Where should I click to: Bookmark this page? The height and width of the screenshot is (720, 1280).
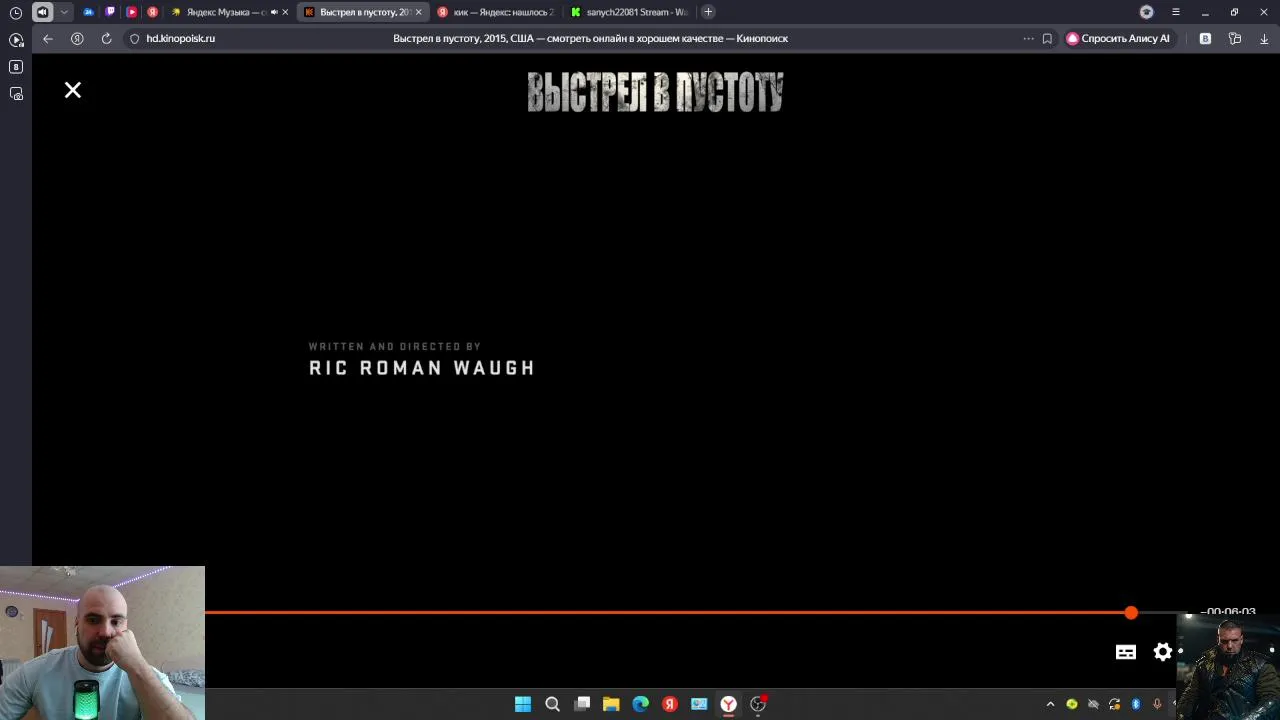tap(1047, 38)
